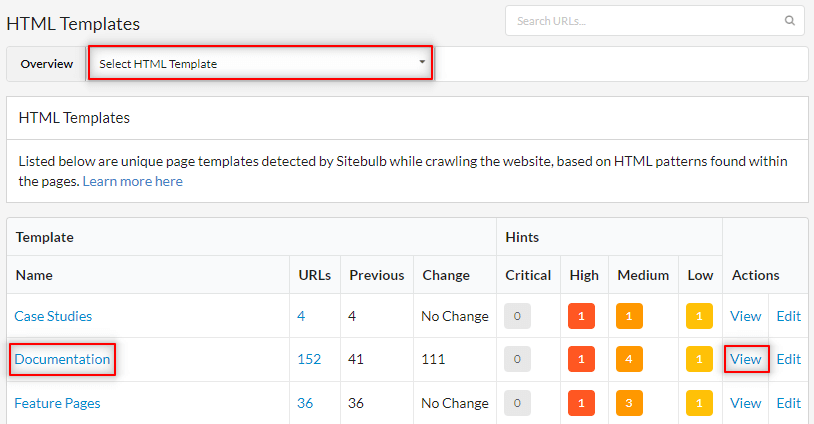Click the 4 URLs count for Case Studies

(301, 316)
